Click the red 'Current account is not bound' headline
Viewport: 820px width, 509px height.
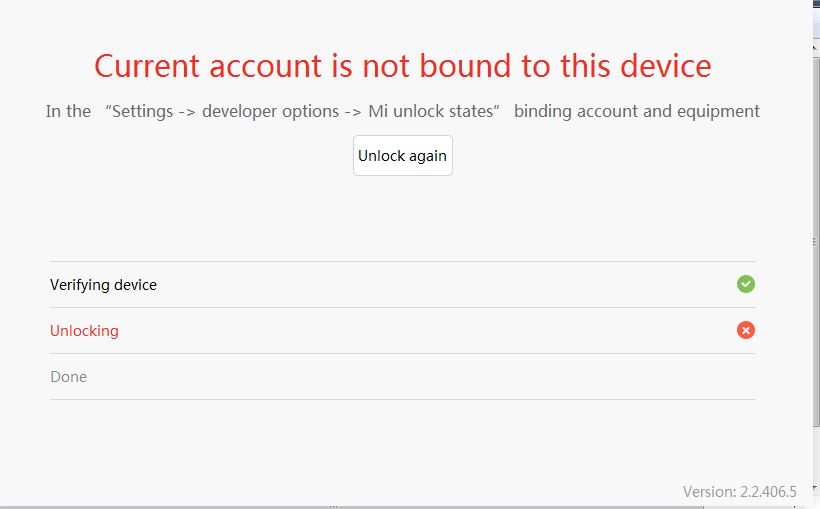point(402,66)
